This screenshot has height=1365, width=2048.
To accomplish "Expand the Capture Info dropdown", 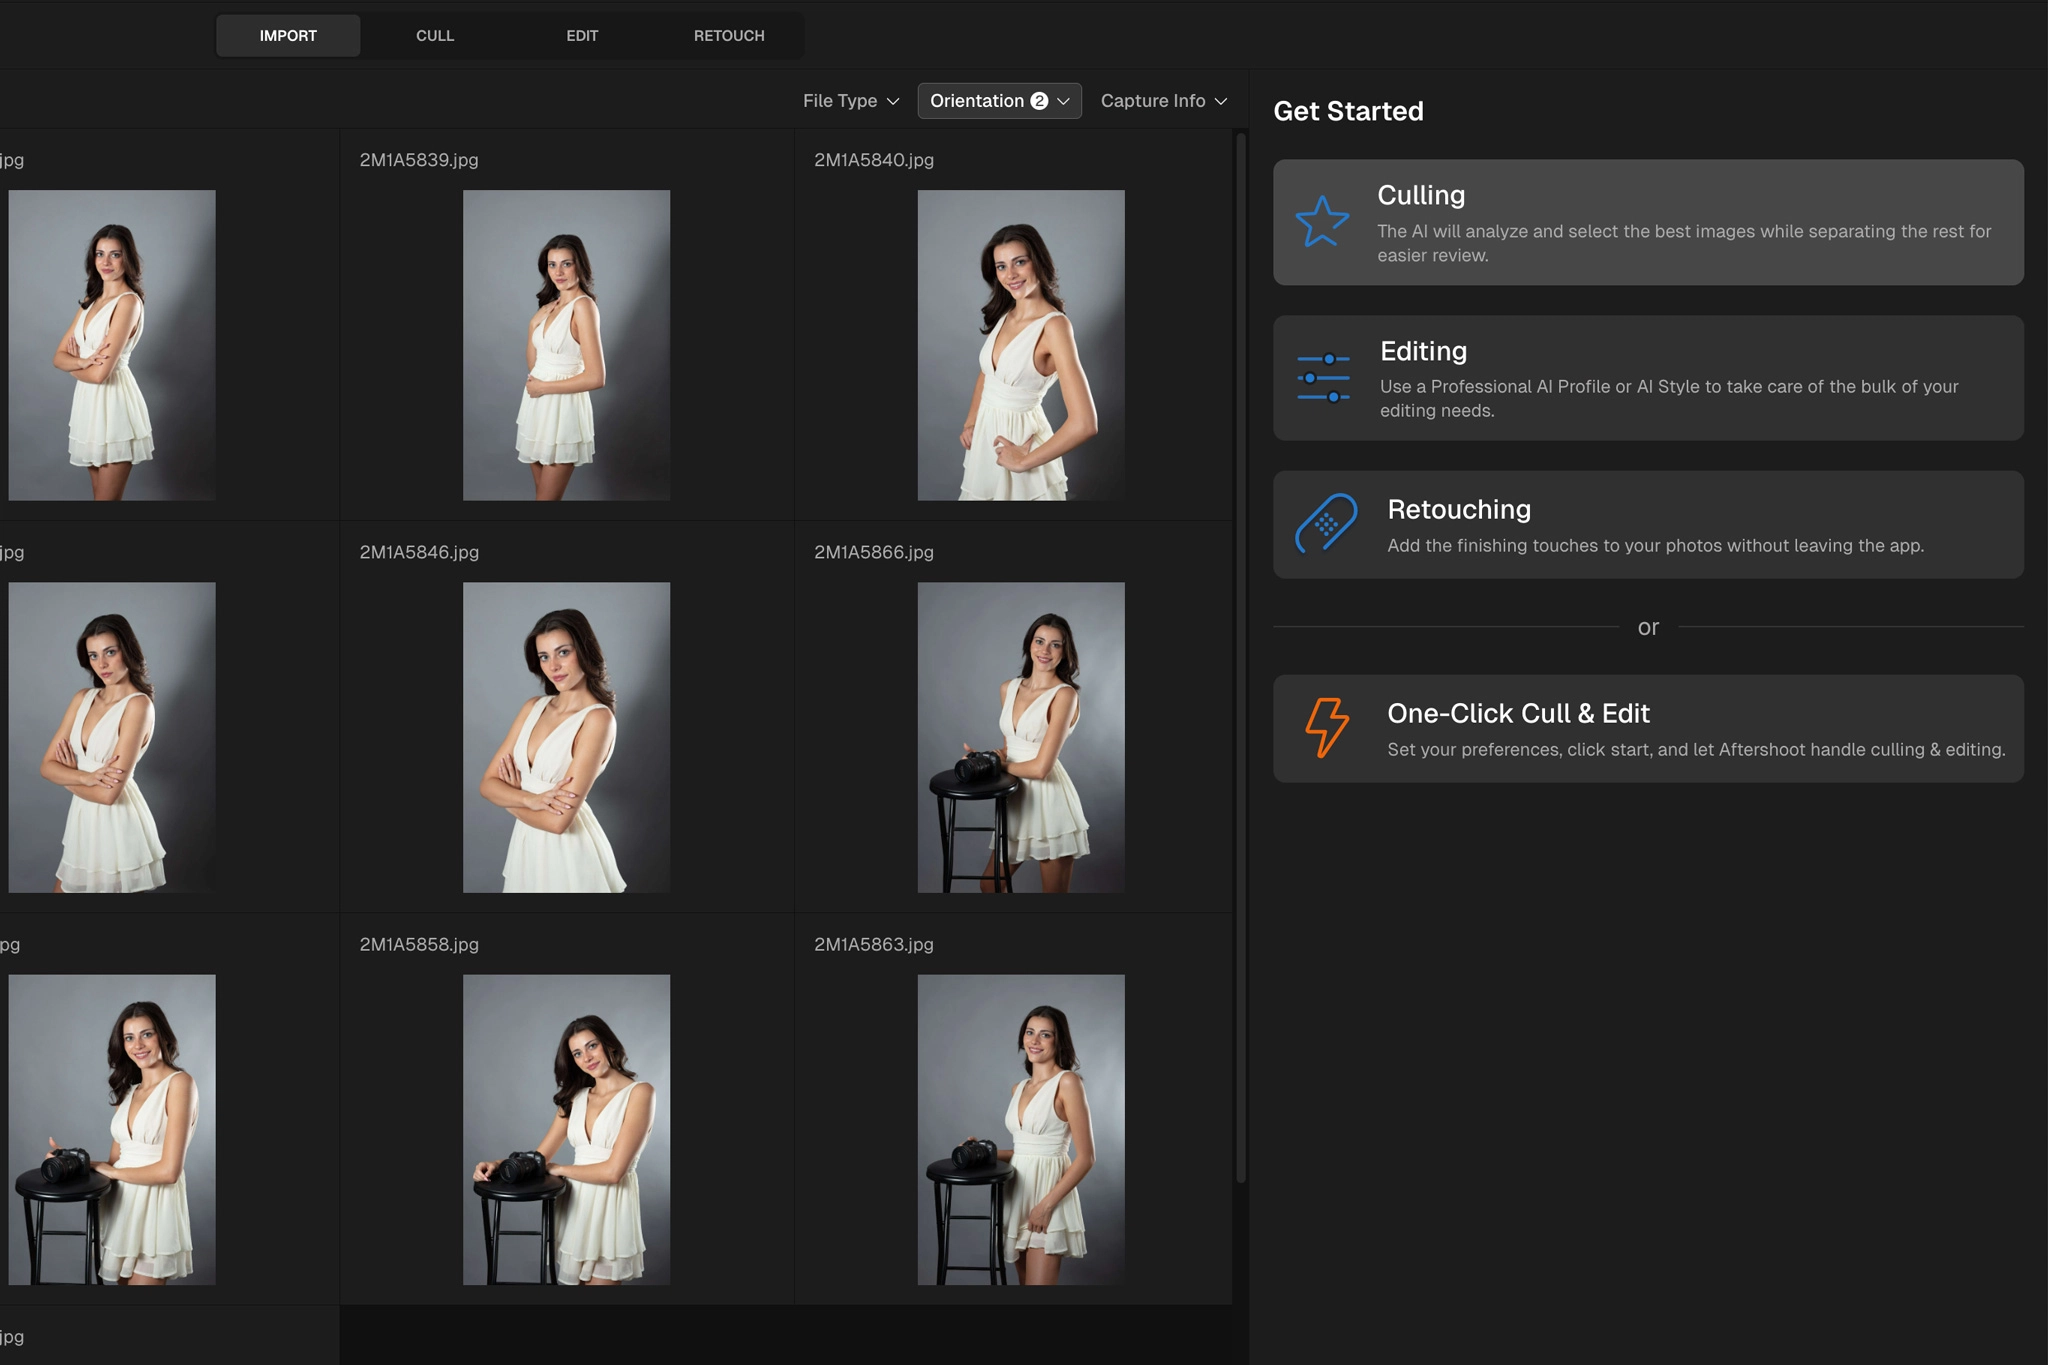I will click(x=1164, y=101).
